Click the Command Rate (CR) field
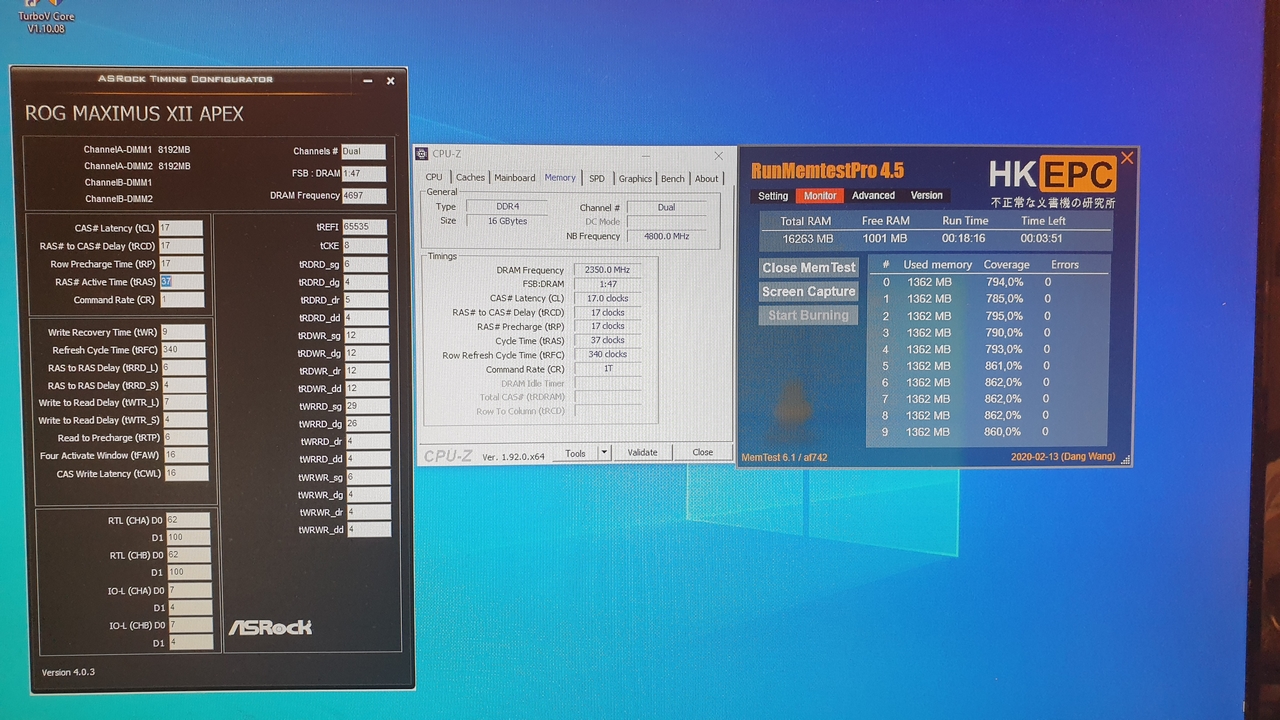The width and height of the screenshot is (1280, 720). (x=181, y=300)
